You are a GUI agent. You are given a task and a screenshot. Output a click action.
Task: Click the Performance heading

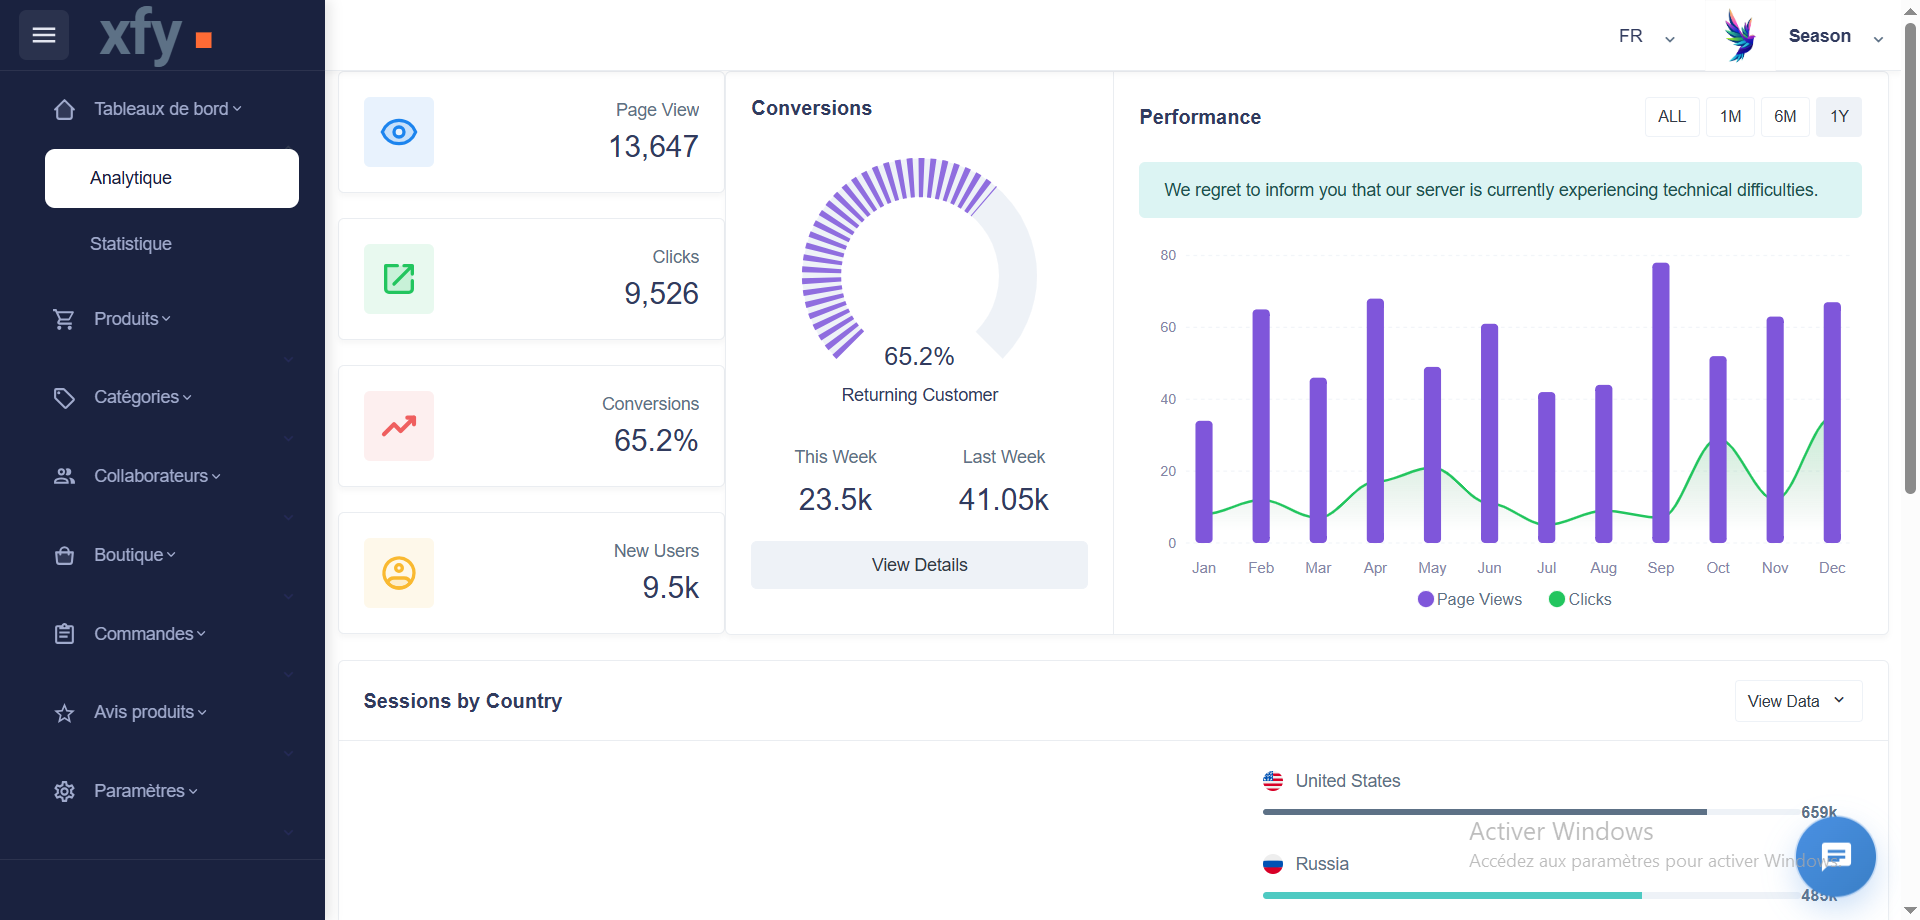click(1200, 117)
